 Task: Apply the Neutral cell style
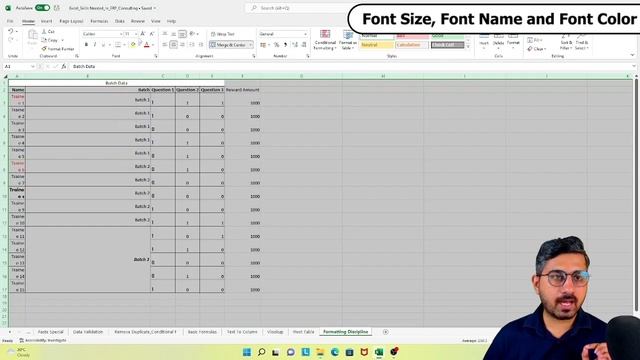[x=376, y=45]
